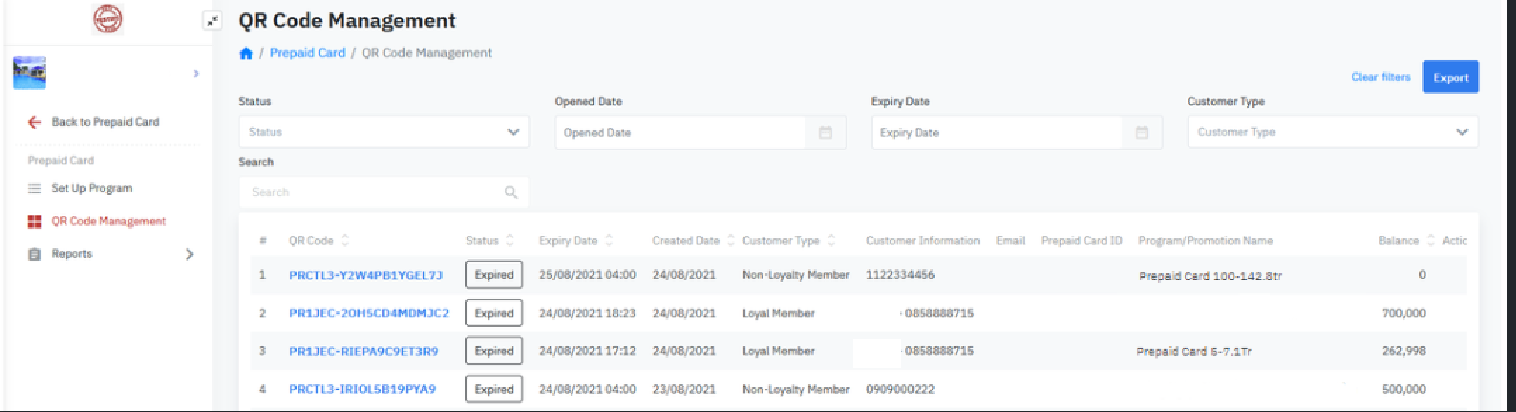Sort by Expiry Date column arrows

click(x=609, y=241)
